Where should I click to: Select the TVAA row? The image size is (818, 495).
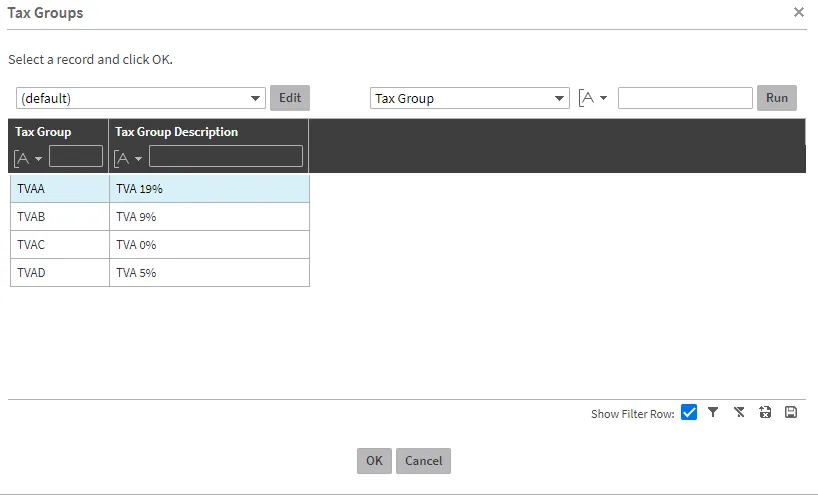click(160, 189)
